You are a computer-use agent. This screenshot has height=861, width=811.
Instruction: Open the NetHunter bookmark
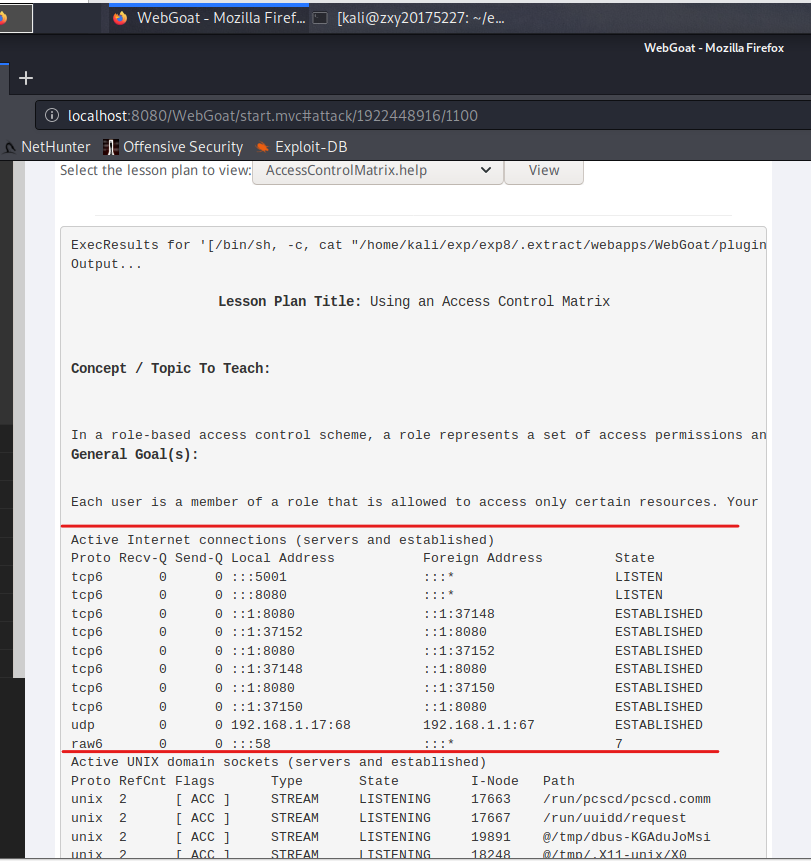(47, 147)
